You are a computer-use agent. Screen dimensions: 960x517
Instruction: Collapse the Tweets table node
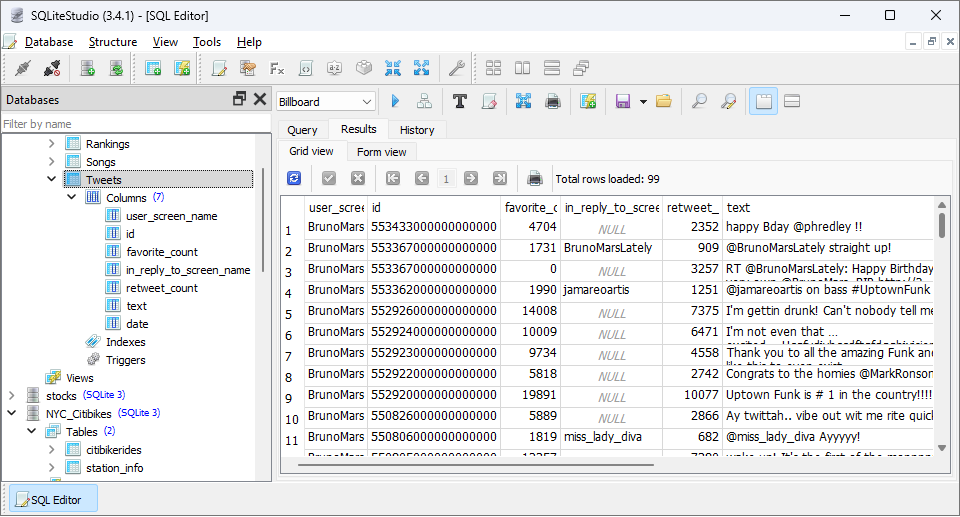coord(51,179)
